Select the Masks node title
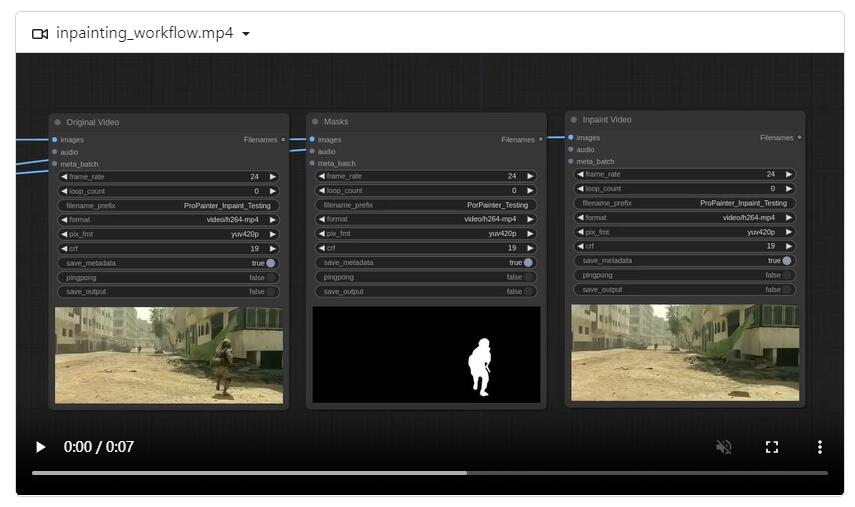This screenshot has height=507, width=855. tap(336, 122)
